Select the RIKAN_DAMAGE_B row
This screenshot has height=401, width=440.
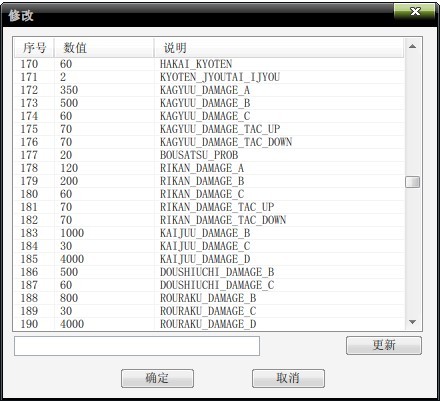pyautogui.click(x=209, y=181)
